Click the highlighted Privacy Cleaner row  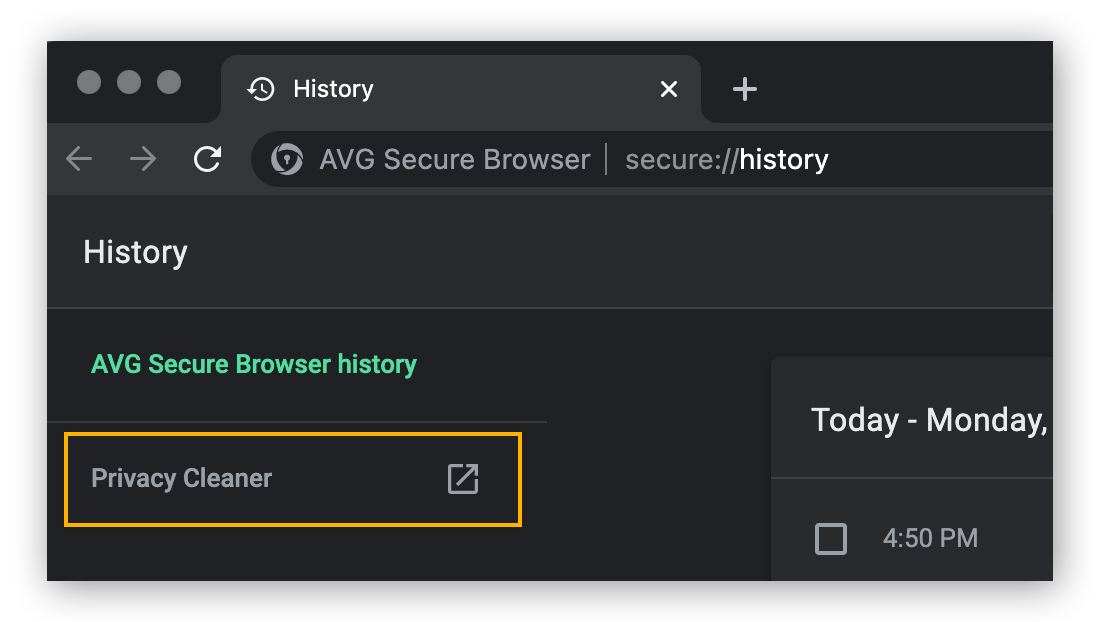[x=293, y=479]
